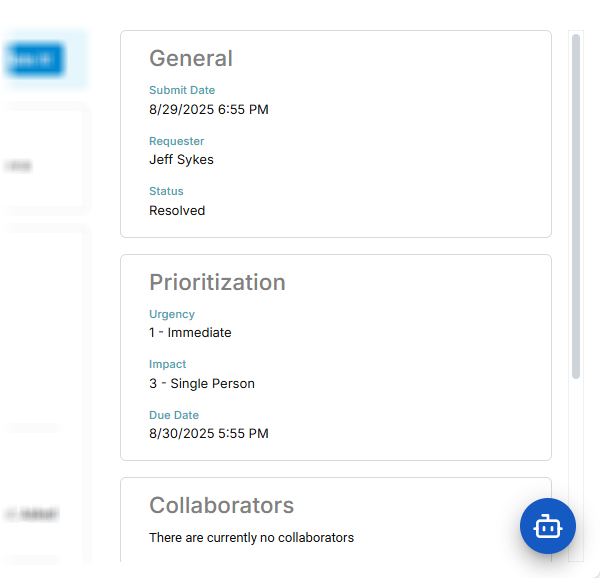The image size is (600, 578).
Task: Click the Due Date field label
Action: click(x=174, y=415)
